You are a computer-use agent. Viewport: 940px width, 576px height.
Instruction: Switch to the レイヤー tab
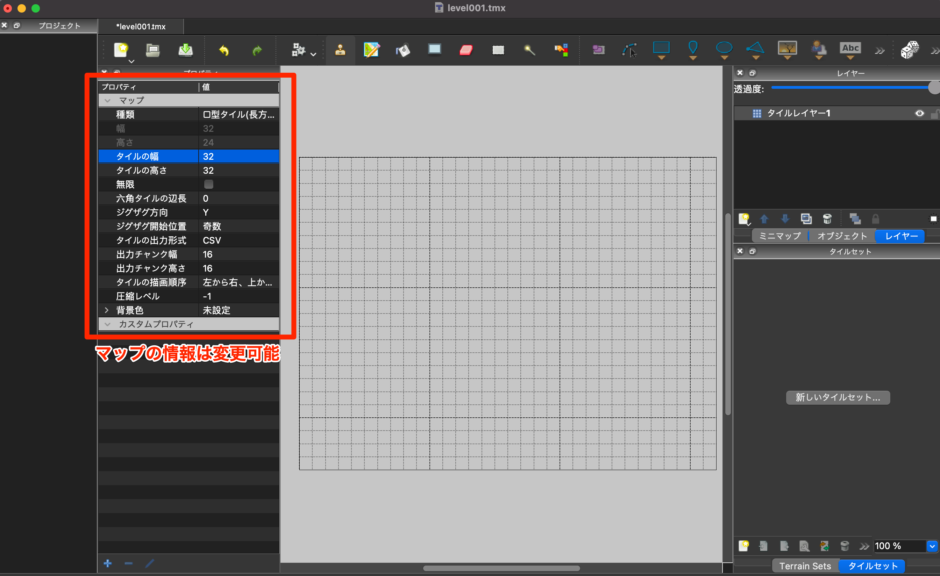pyautogui.click(x=901, y=236)
